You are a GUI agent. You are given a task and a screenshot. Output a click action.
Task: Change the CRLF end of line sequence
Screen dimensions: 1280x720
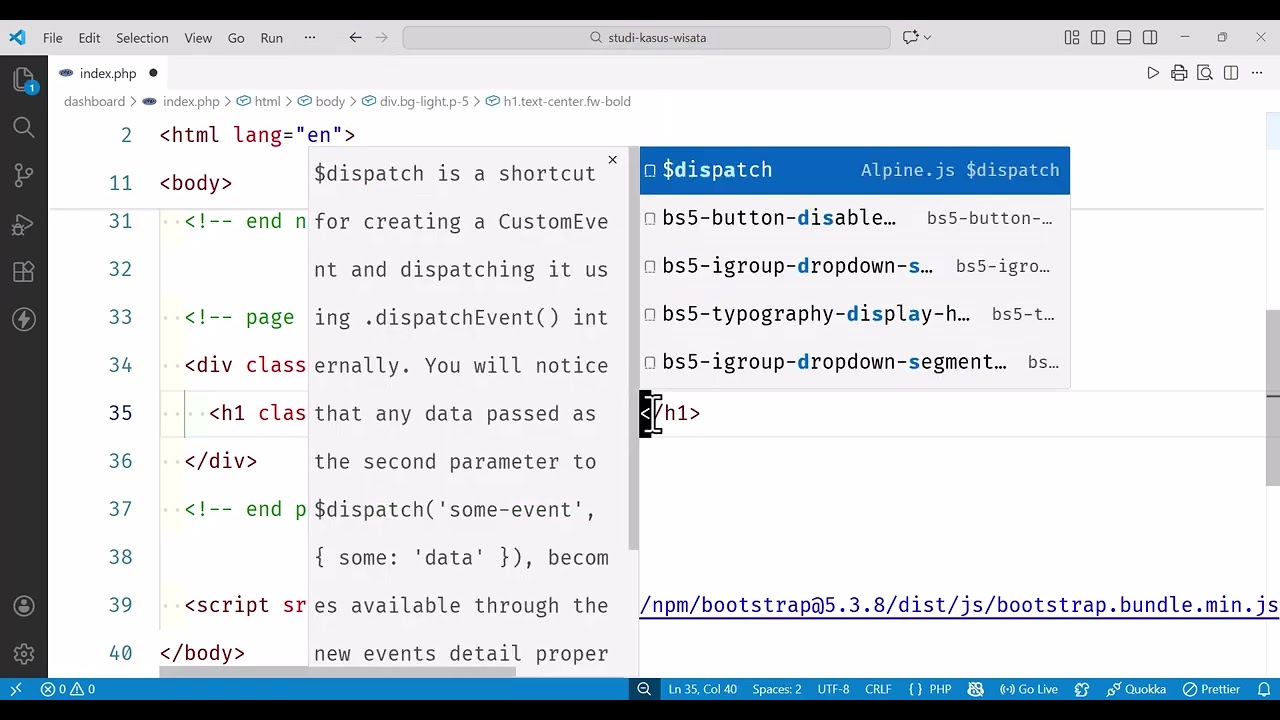click(x=878, y=689)
